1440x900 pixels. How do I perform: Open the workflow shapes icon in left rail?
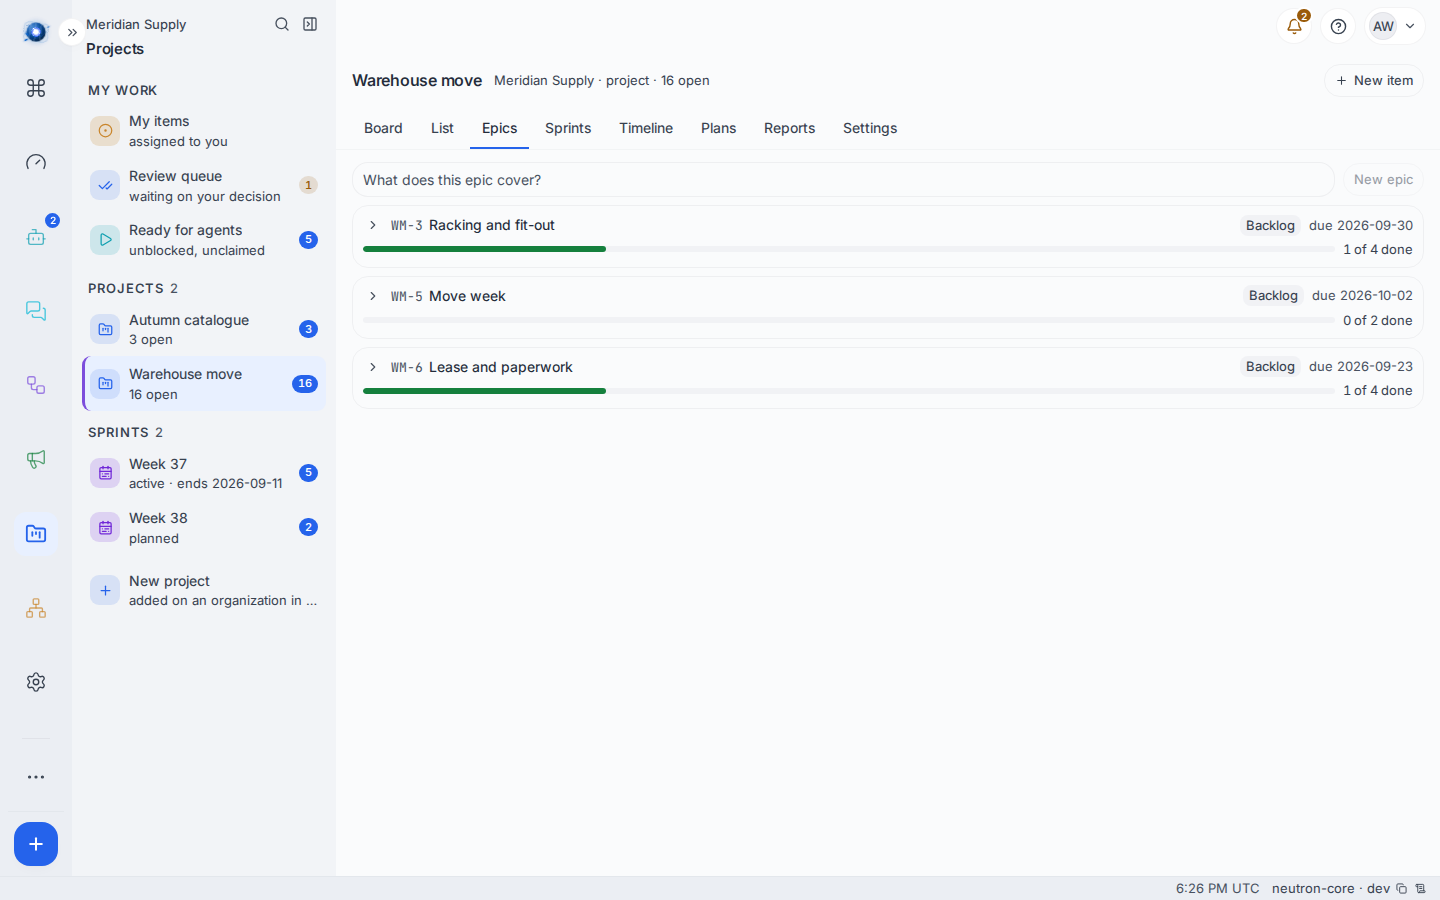click(36, 385)
